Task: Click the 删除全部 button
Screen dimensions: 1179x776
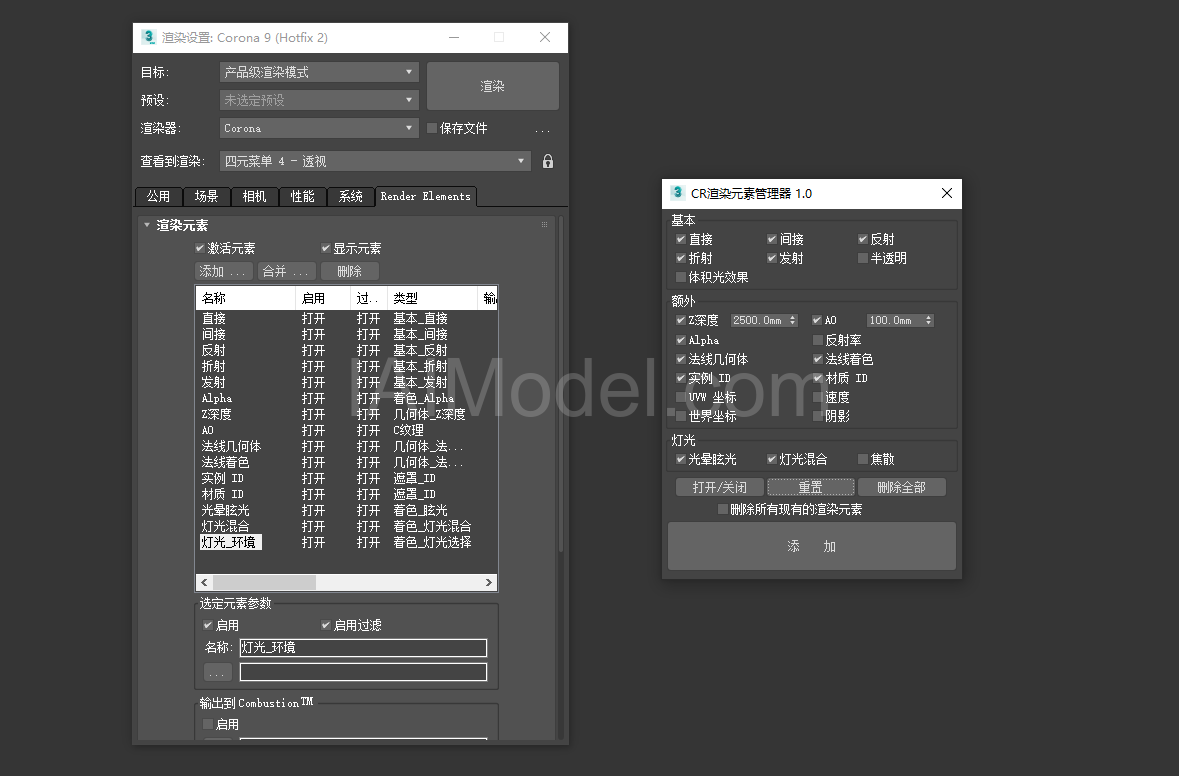Action: click(902, 487)
